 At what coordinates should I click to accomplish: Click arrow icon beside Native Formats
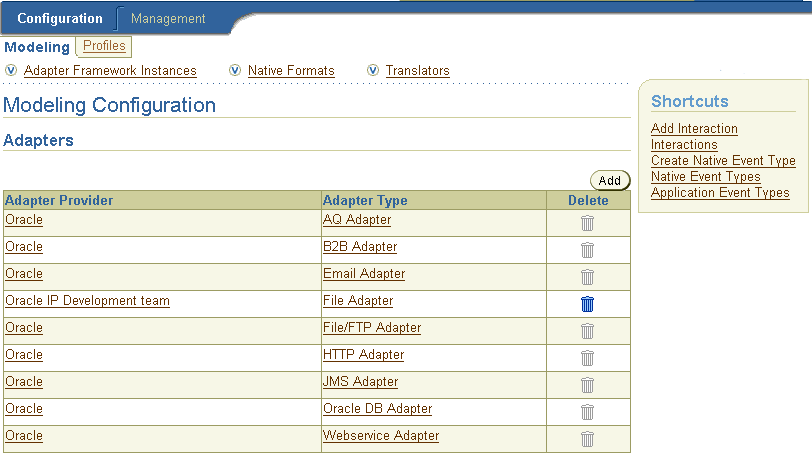[235, 70]
